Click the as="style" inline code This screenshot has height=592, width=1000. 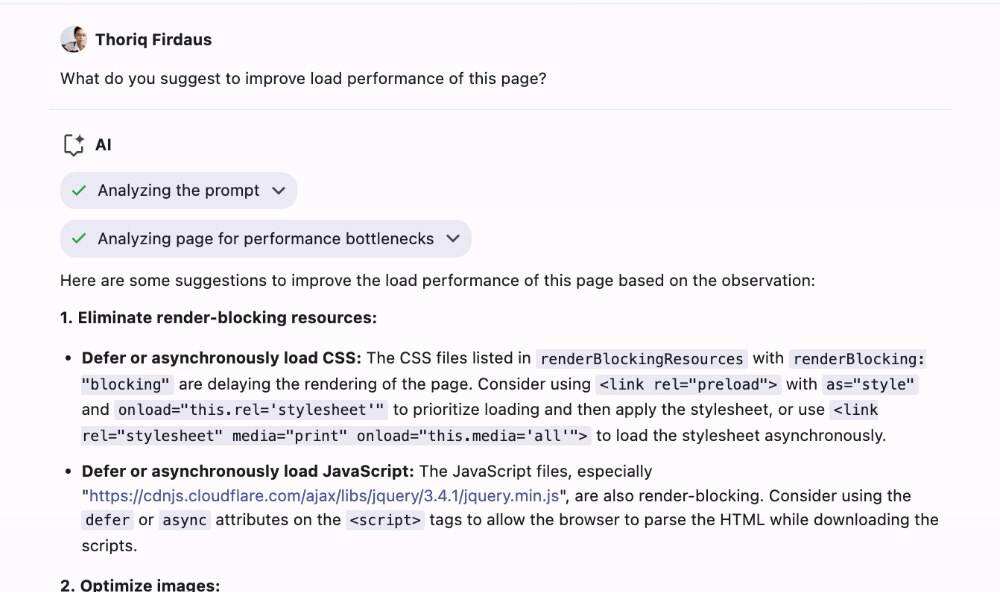click(x=870, y=384)
